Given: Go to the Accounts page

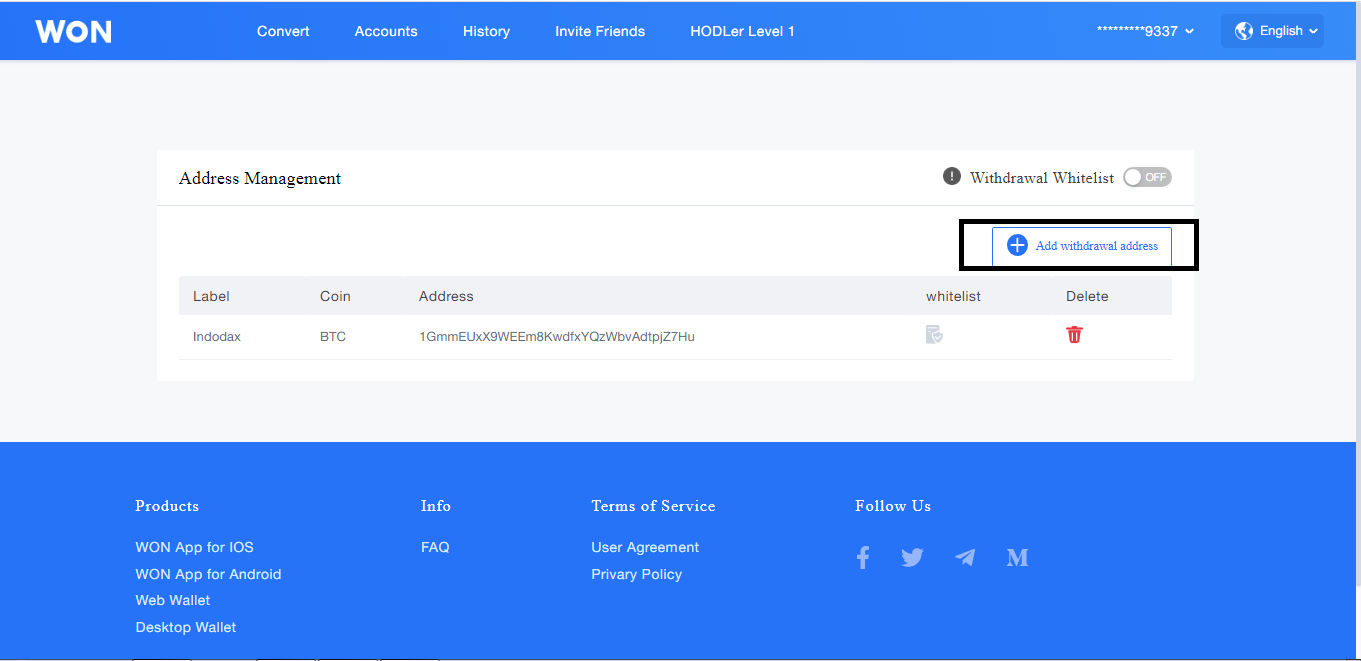Looking at the screenshot, I should [x=386, y=31].
